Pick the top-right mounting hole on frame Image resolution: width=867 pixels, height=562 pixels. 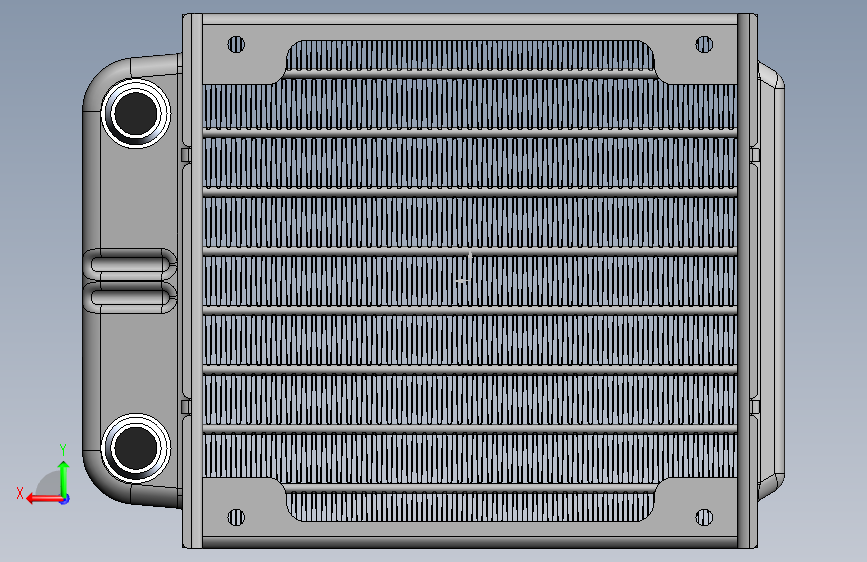pyautogui.click(x=704, y=44)
